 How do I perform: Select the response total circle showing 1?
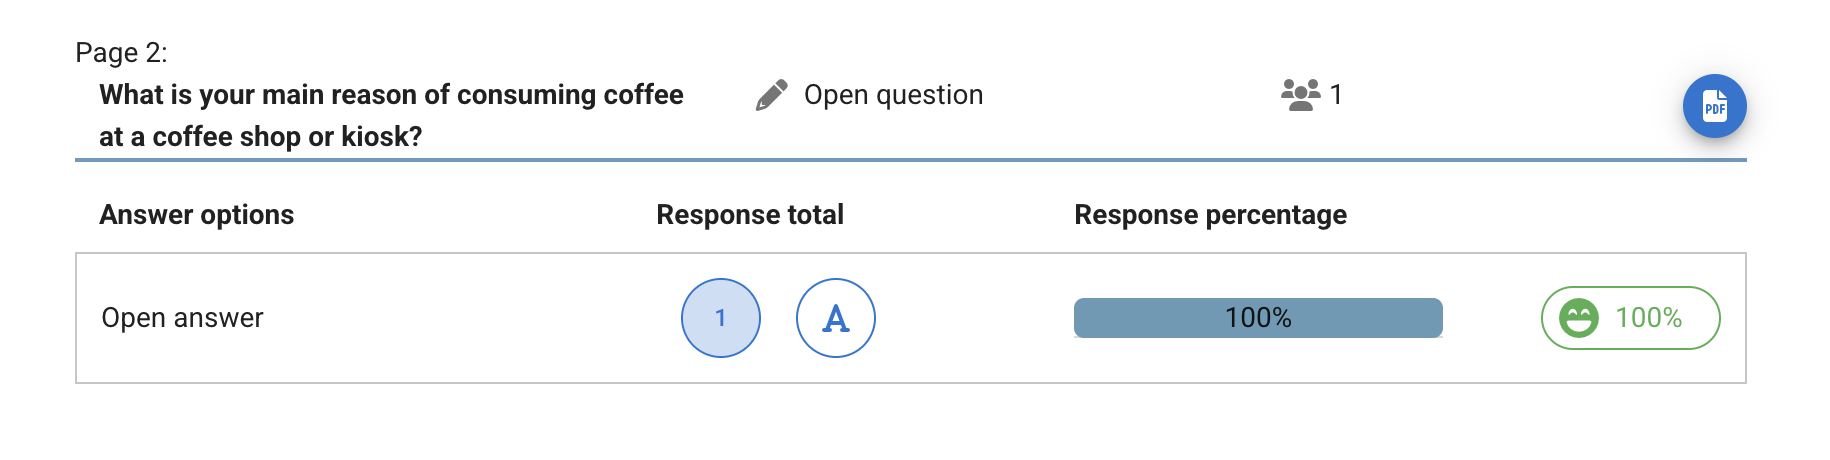click(720, 318)
